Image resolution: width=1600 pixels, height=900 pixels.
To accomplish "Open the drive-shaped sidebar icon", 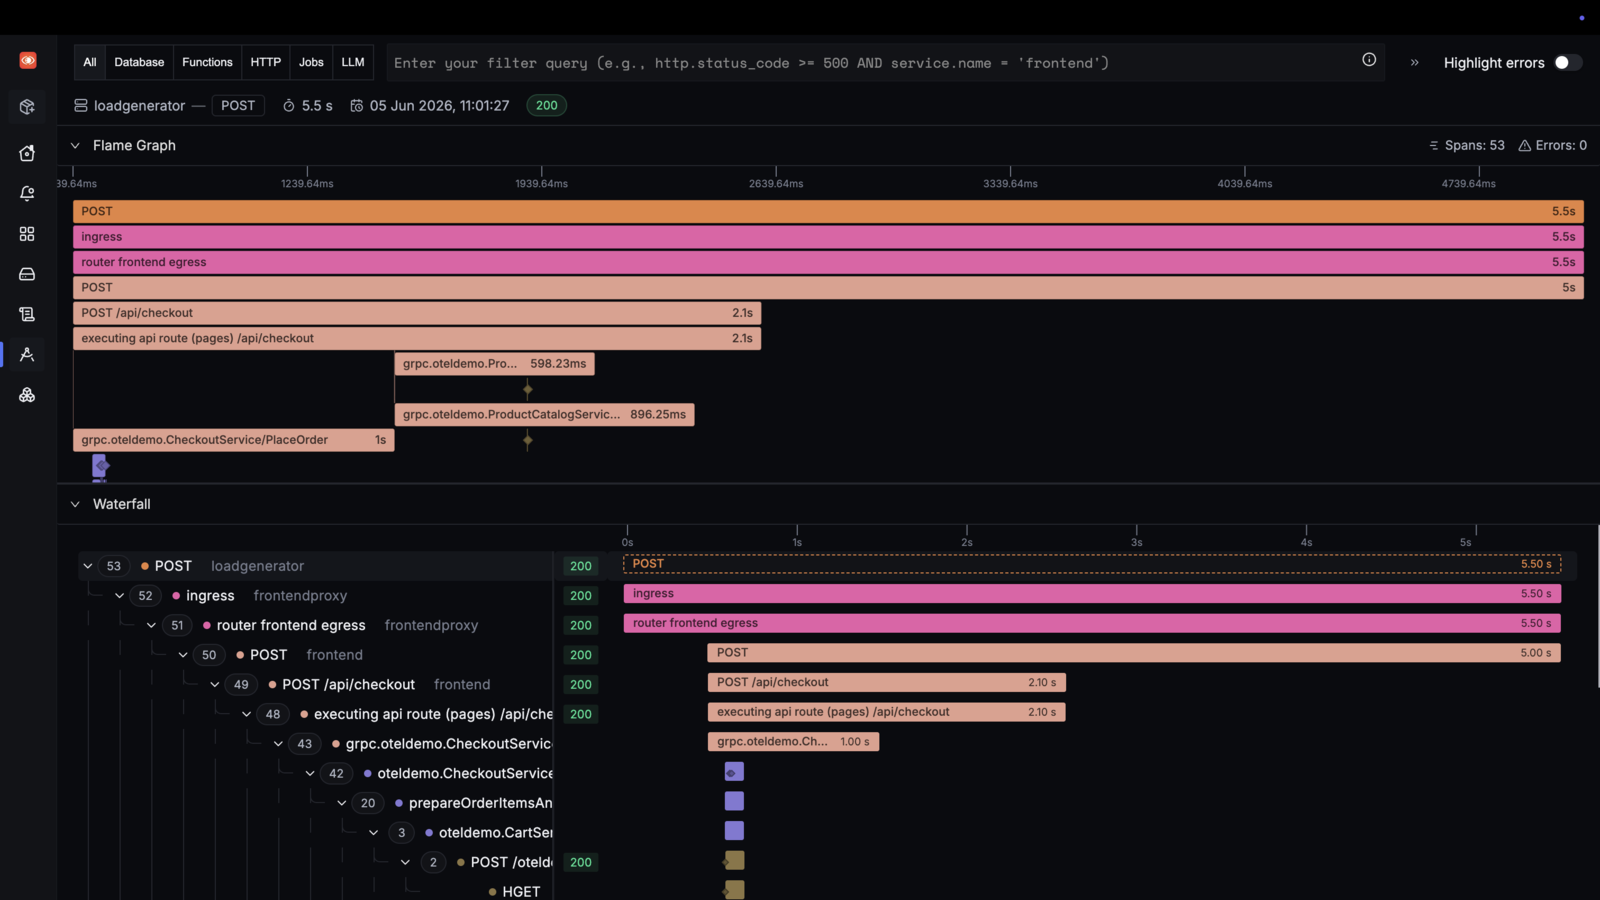I will [27, 274].
